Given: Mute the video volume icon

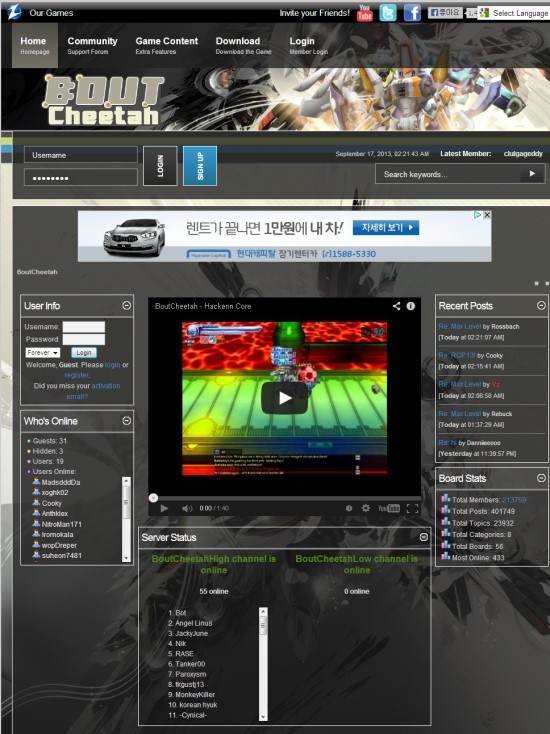Looking at the screenshot, I should click(187, 508).
